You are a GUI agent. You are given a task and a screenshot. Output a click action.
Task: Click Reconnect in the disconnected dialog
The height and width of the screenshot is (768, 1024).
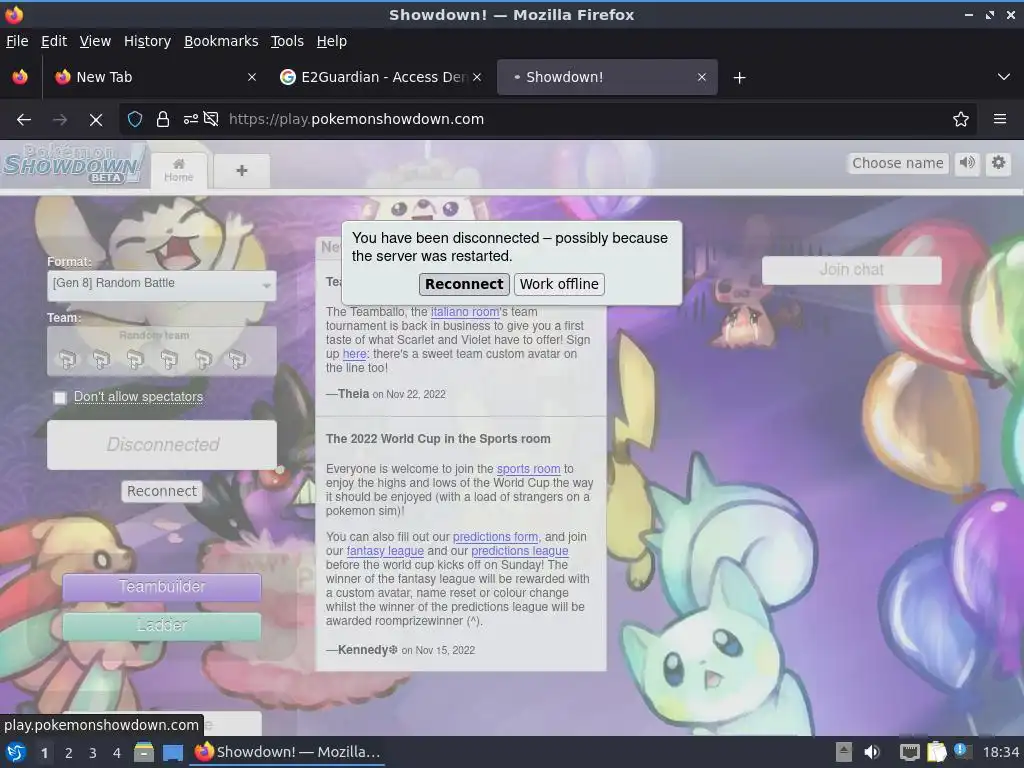[464, 284]
